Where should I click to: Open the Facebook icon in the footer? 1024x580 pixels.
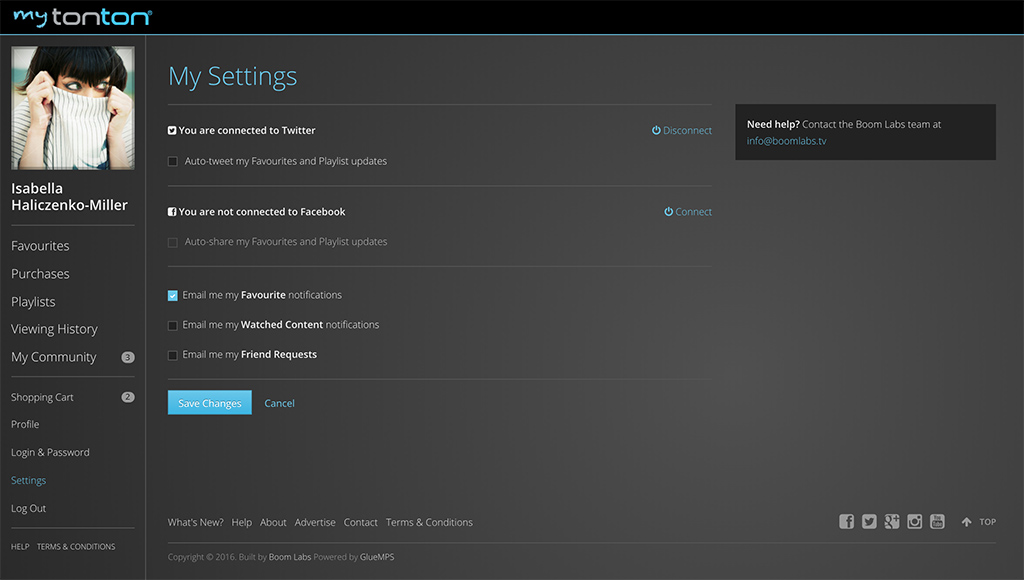[846, 522]
